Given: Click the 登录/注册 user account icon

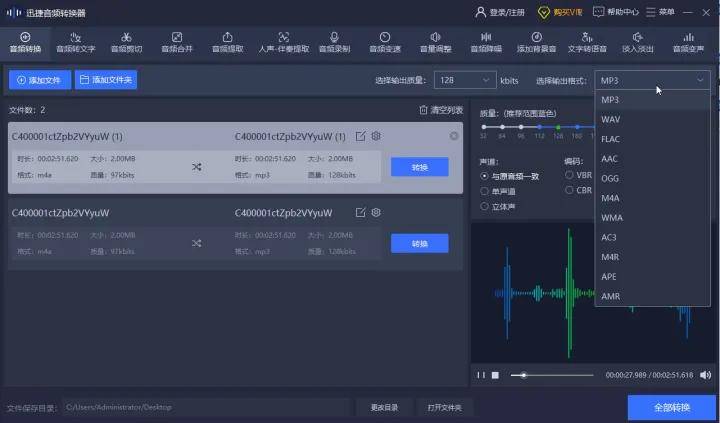Looking at the screenshot, I should click(x=480, y=12).
